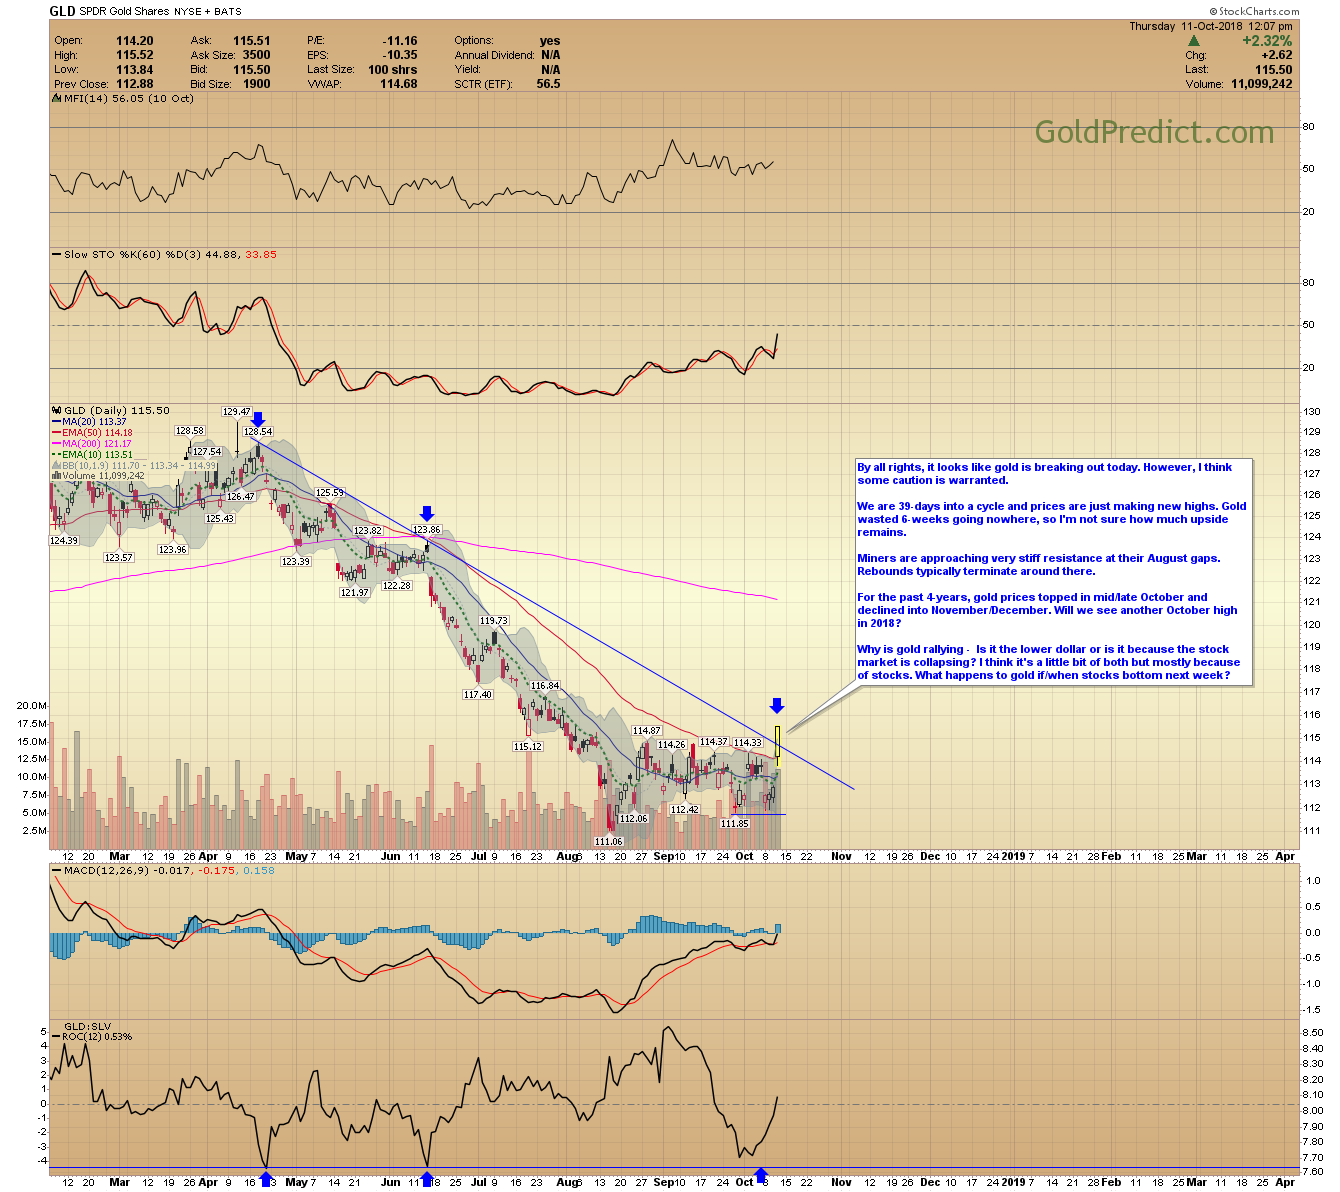Expand the EMA(10) legend entry

[58, 455]
